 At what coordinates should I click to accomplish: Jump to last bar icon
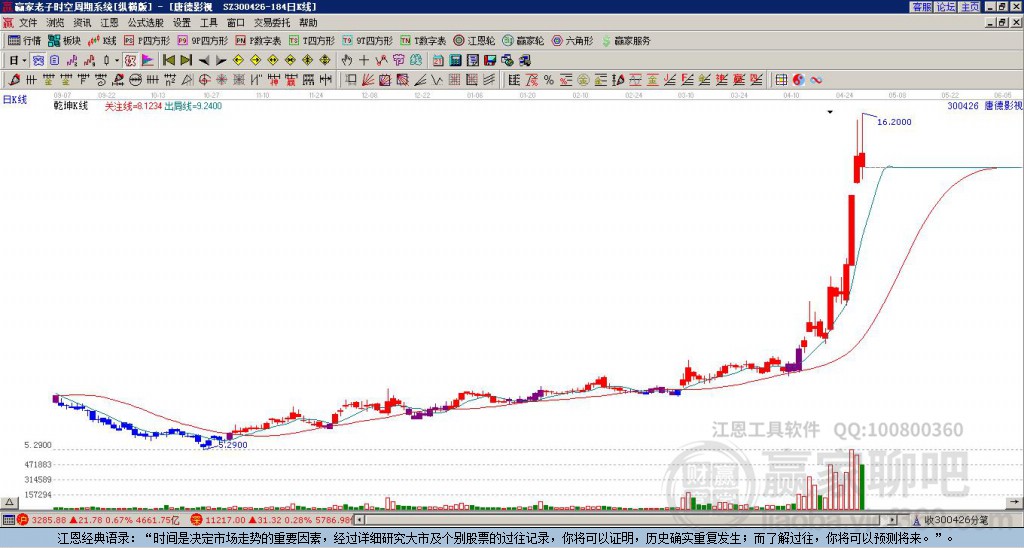(x=186, y=61)
